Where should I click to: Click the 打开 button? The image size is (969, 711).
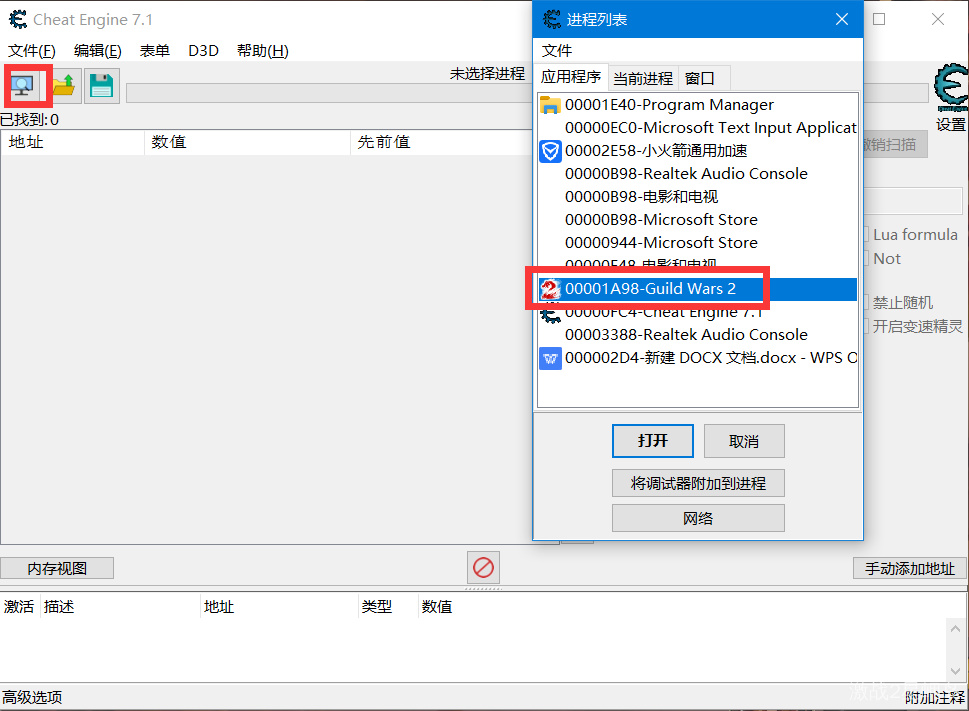pyautogui.click(x=653, y=441)
